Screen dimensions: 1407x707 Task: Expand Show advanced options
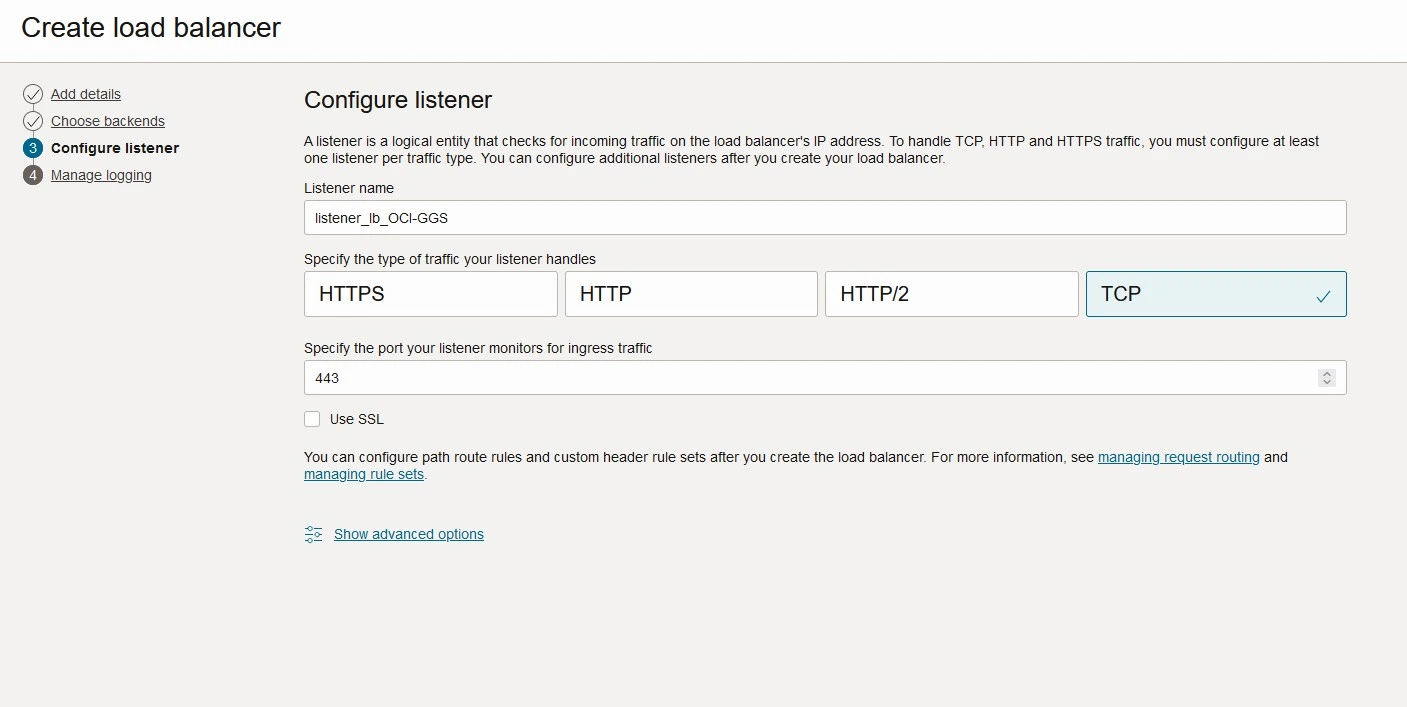pyautogui.click(x=408, y=534)
